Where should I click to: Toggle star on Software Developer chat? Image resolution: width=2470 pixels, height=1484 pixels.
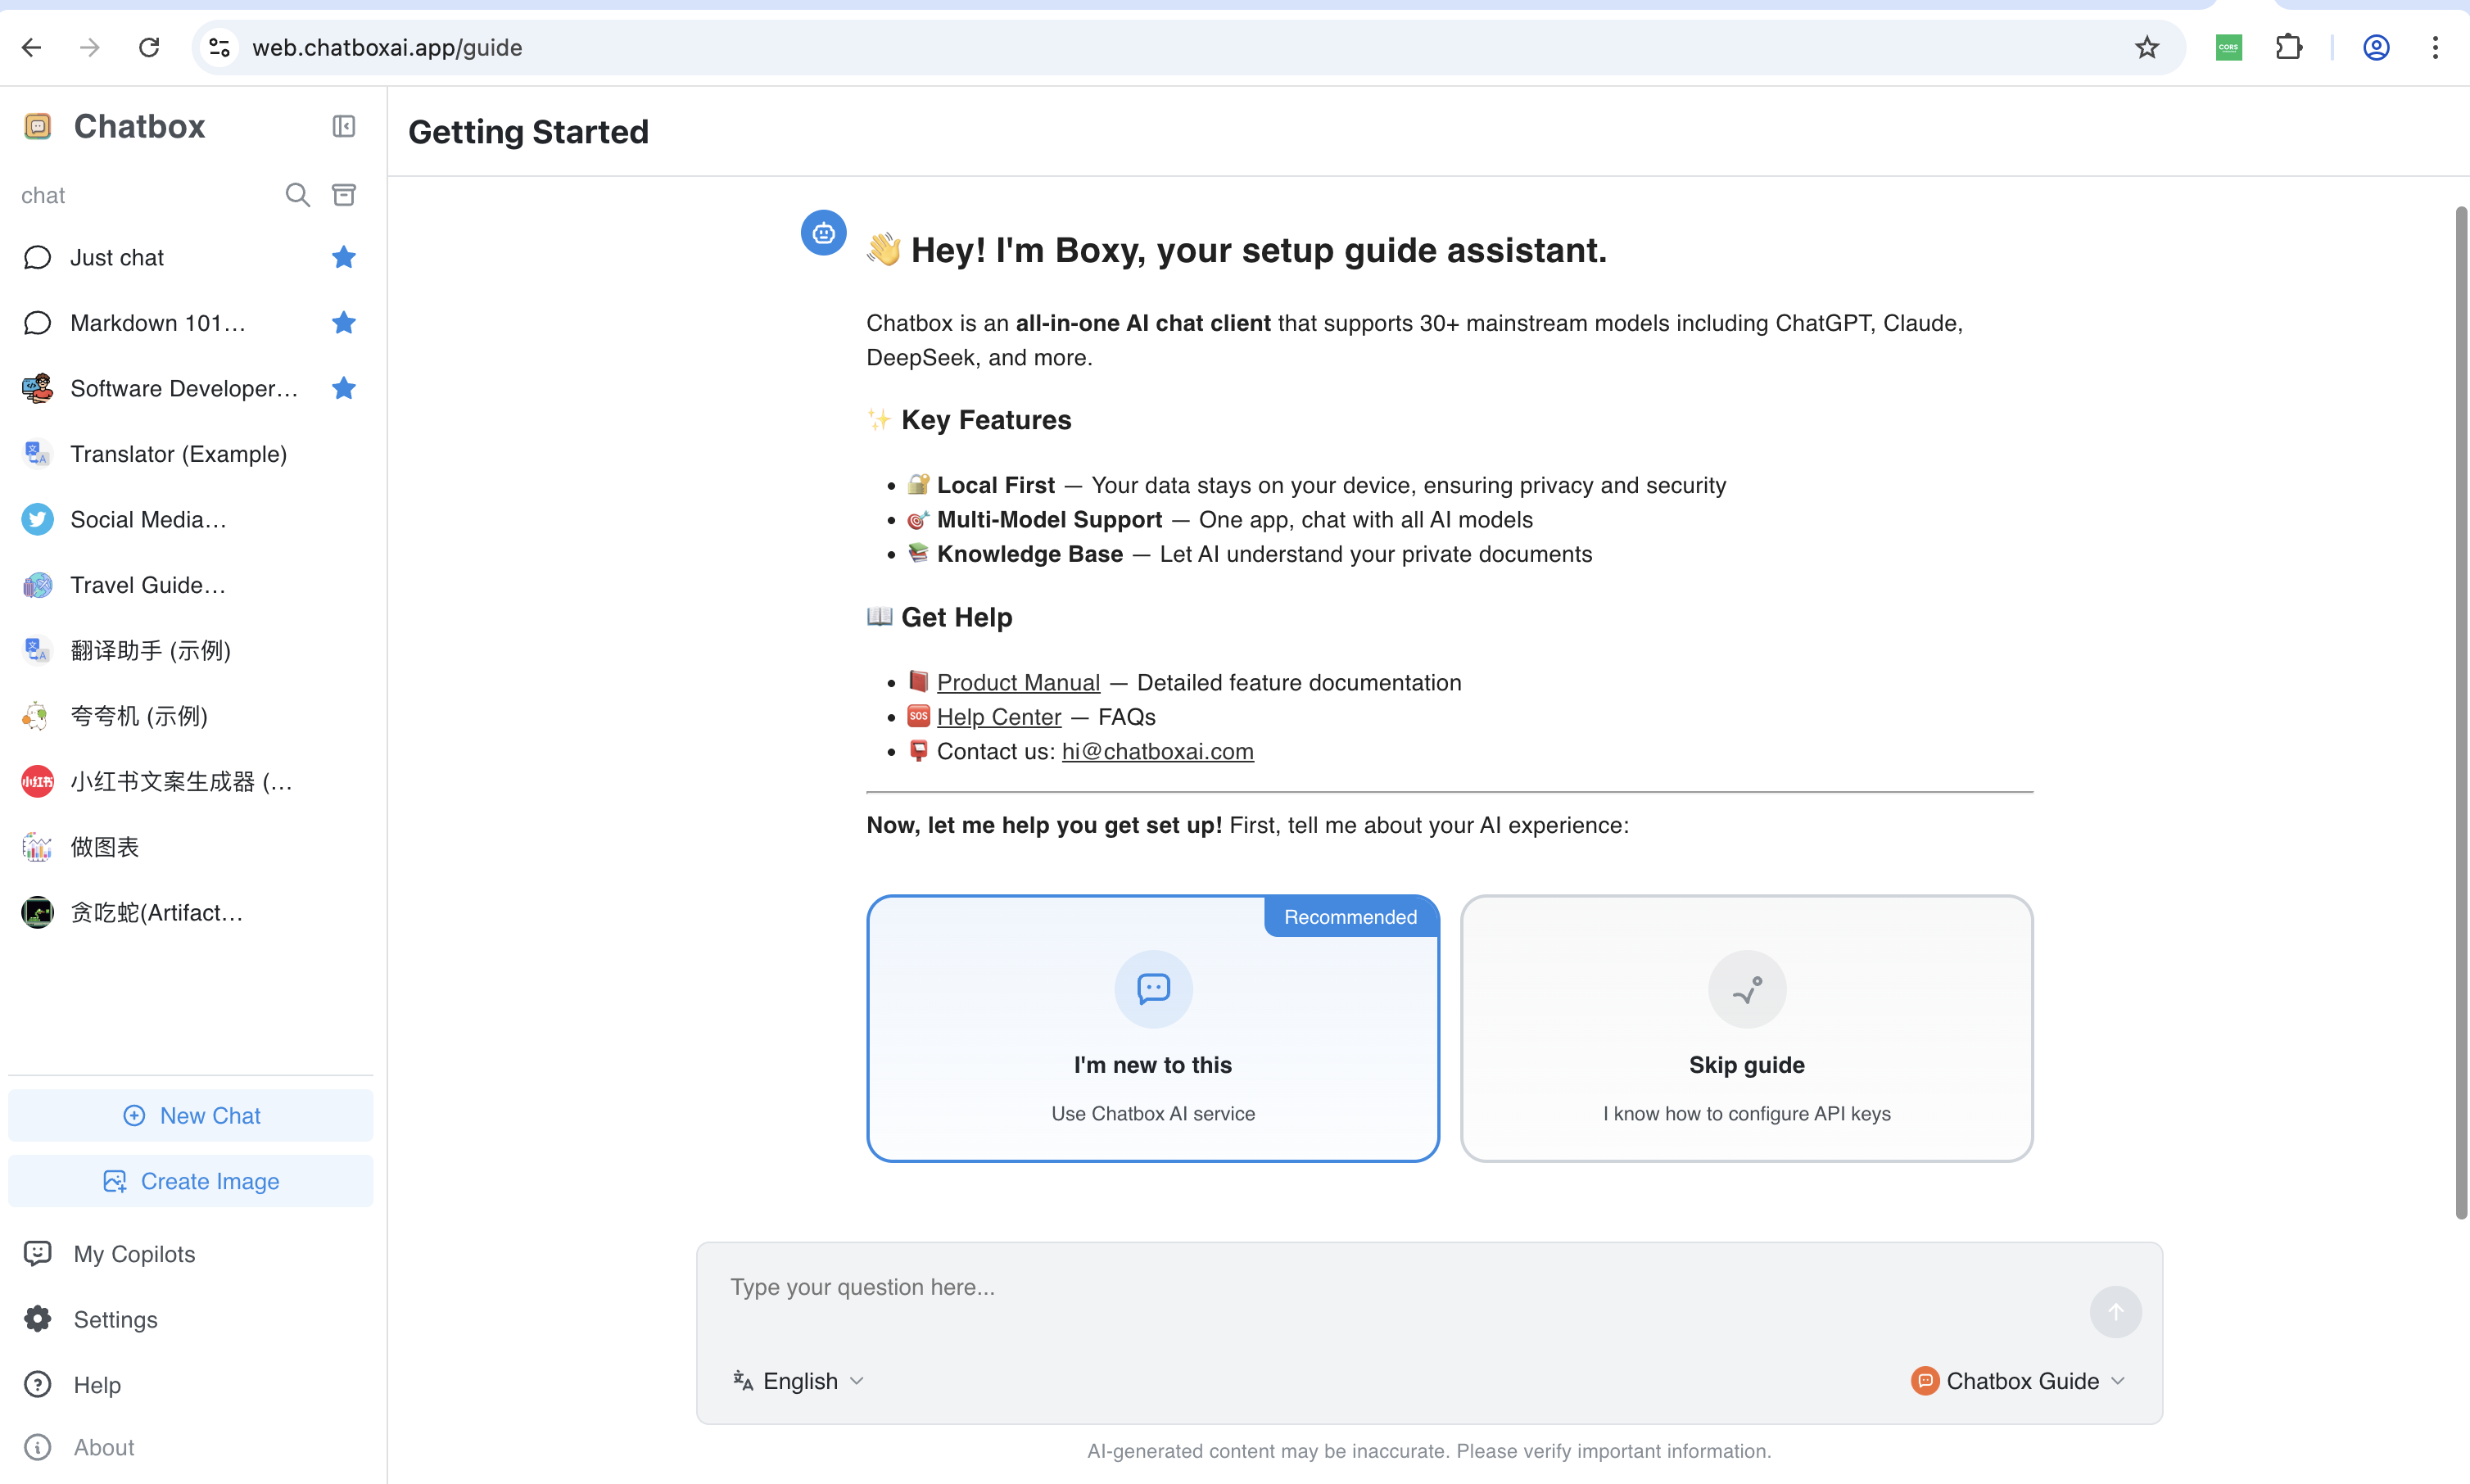[343, 388]
